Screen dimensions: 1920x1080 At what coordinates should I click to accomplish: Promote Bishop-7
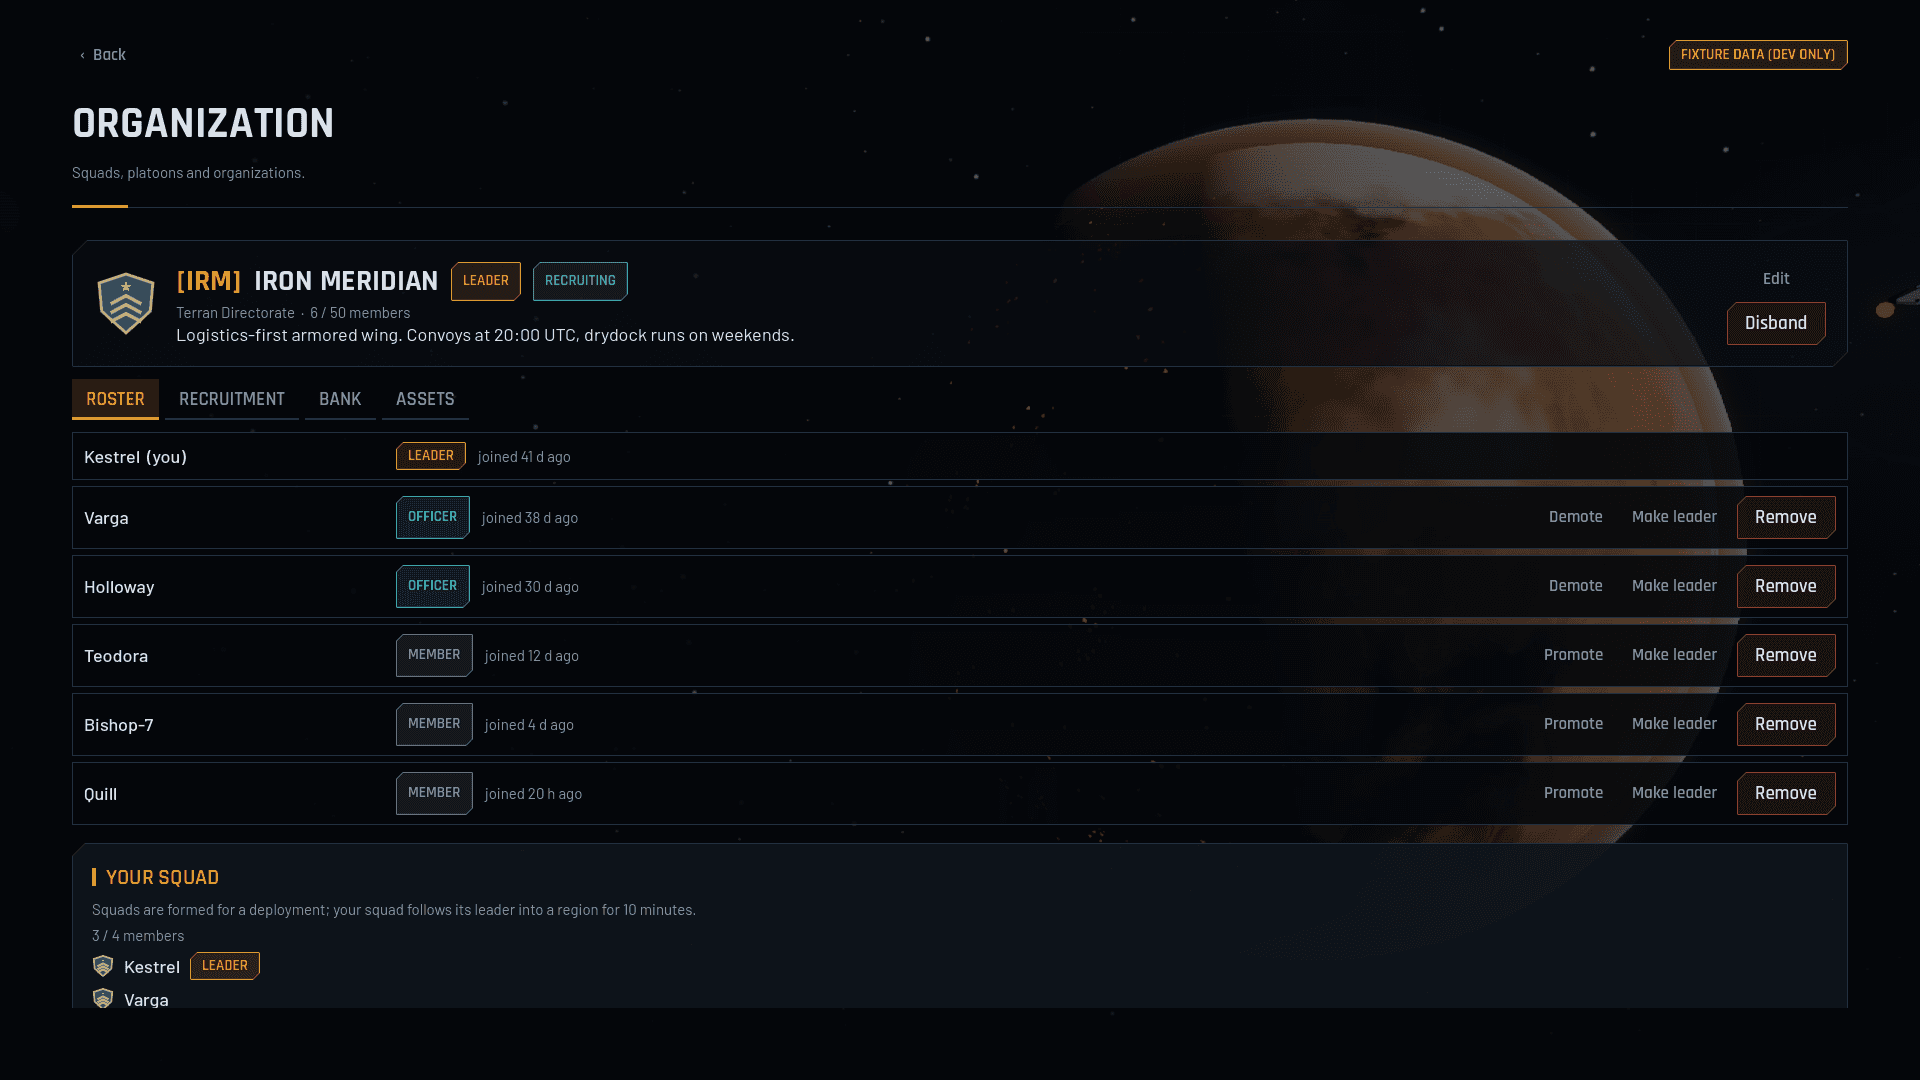pyautogui.click(x=1574, y=724)
